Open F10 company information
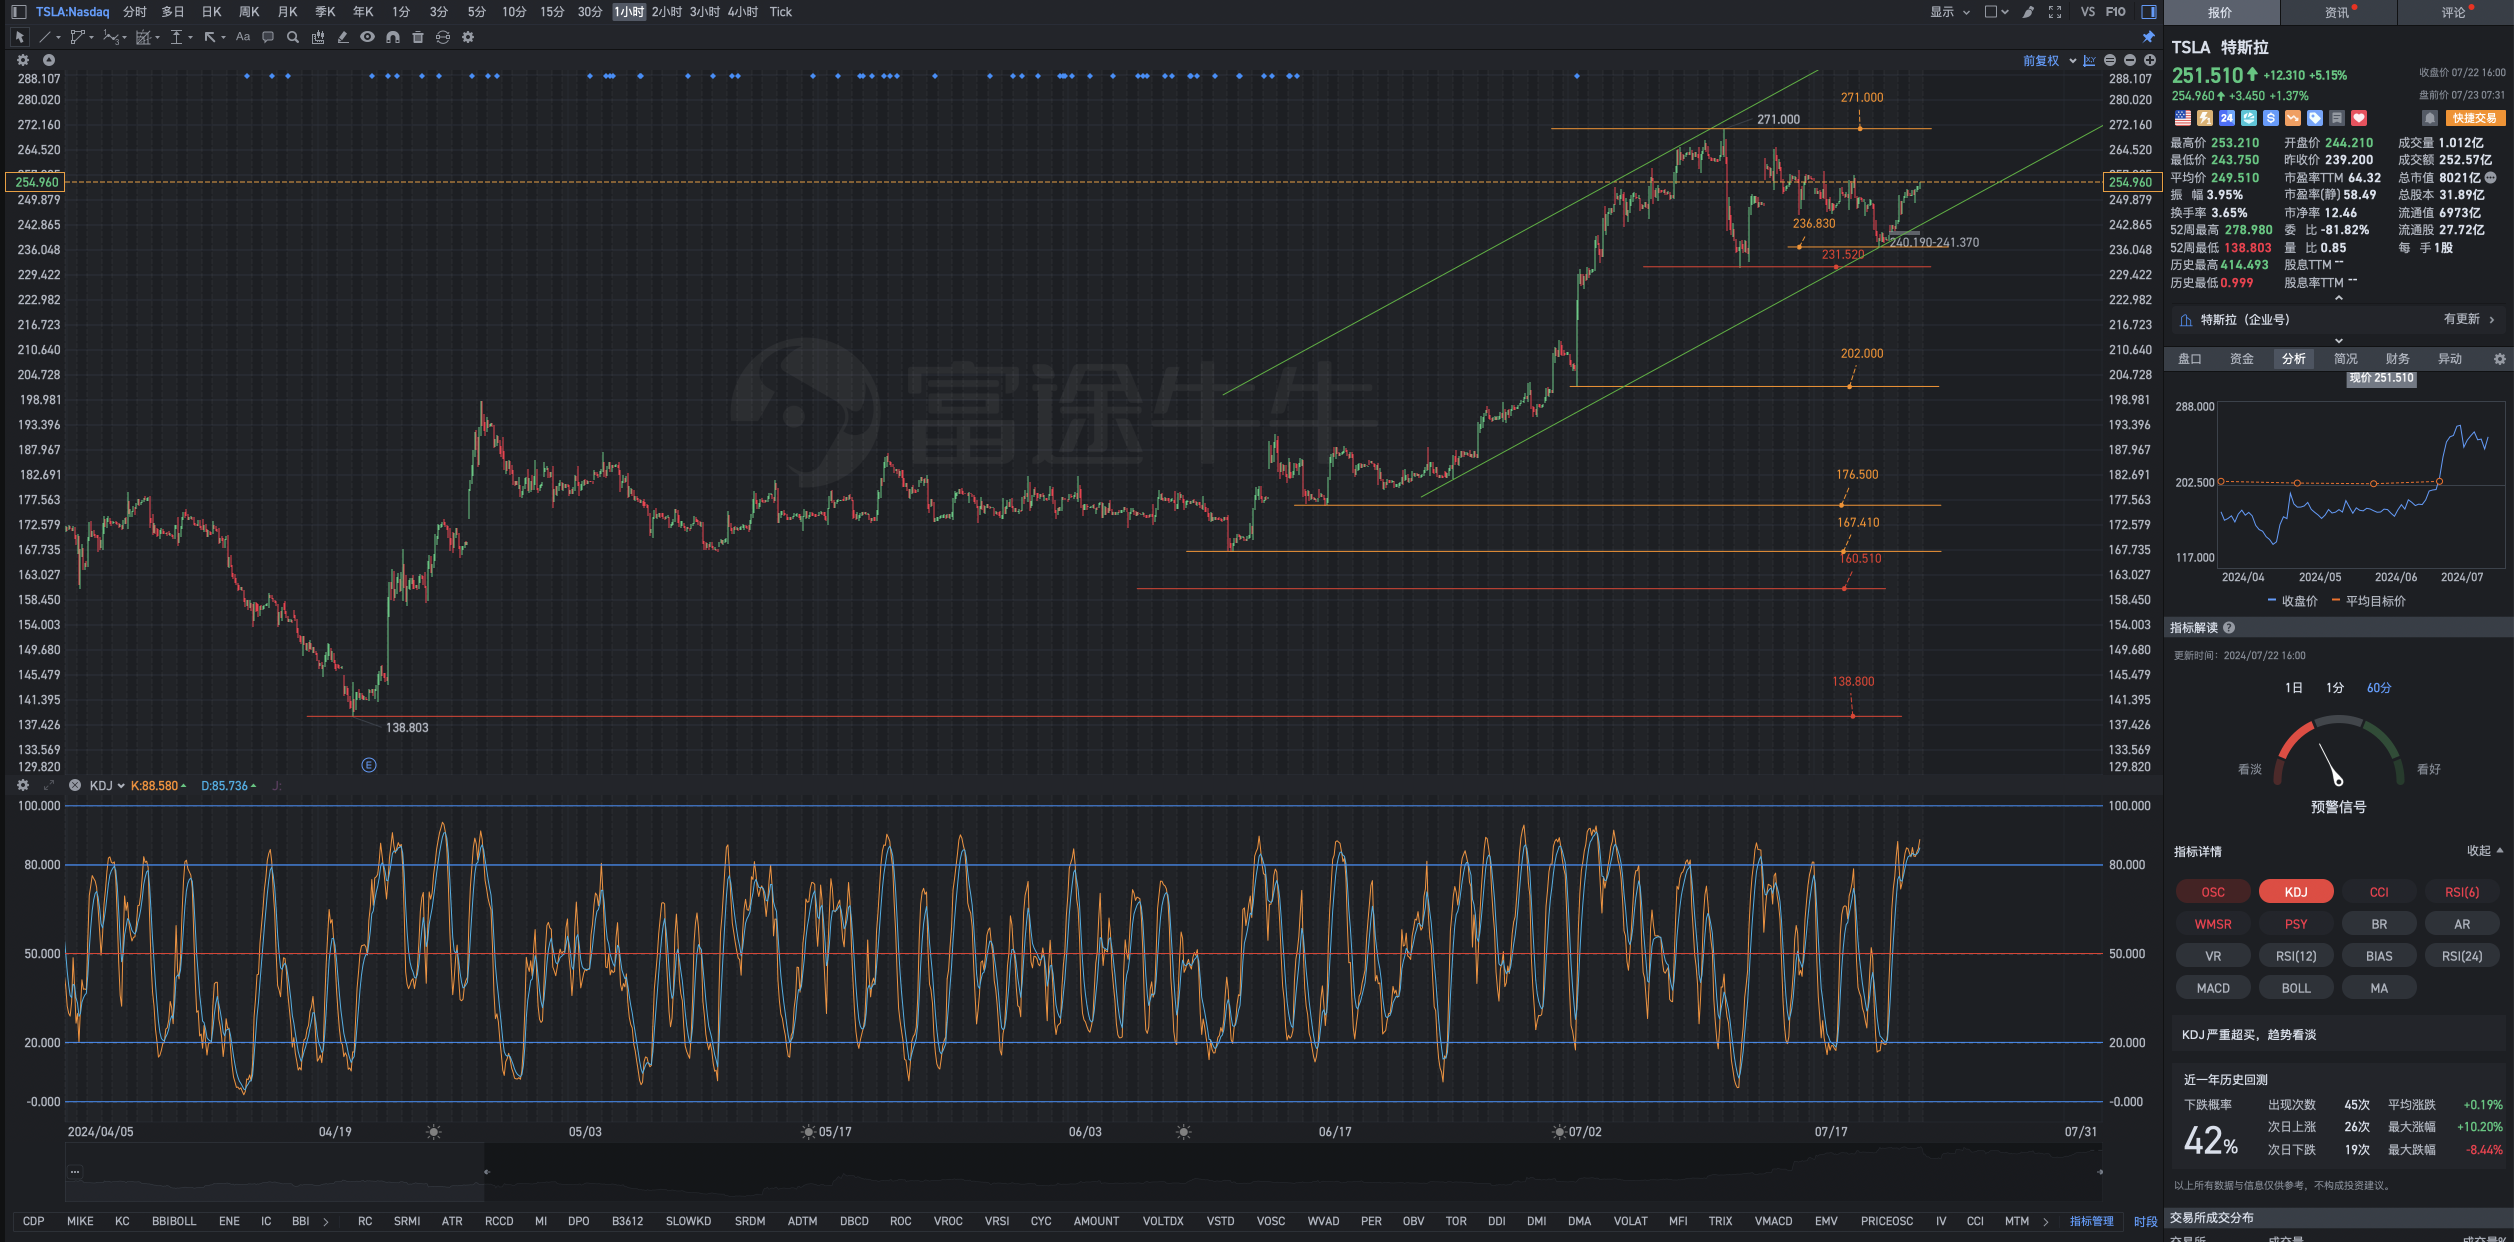This screenshot has height=1242, width=2514. 2116,12
